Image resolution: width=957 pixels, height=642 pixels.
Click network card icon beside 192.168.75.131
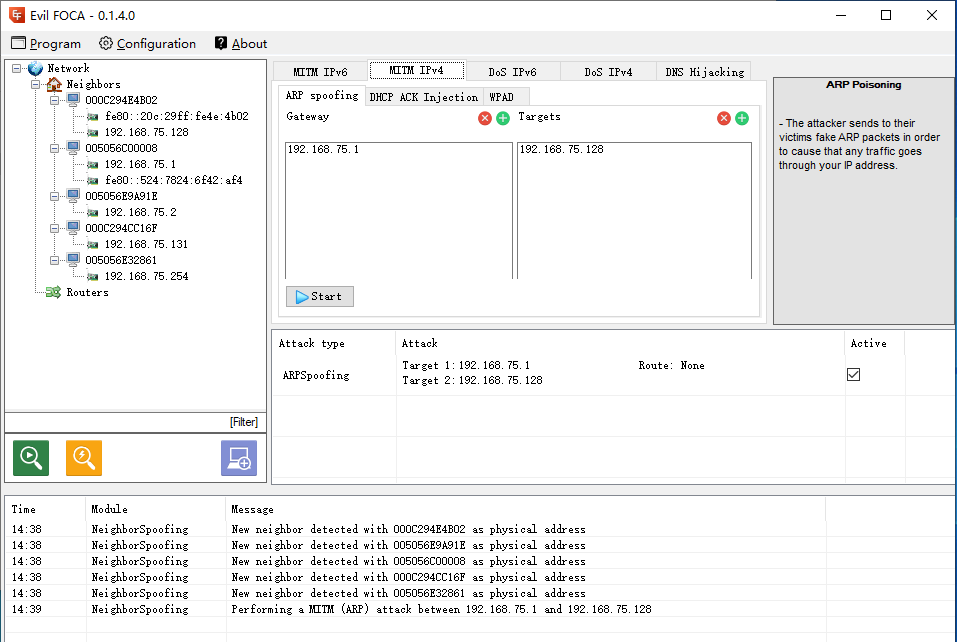[x=93, y=245]
